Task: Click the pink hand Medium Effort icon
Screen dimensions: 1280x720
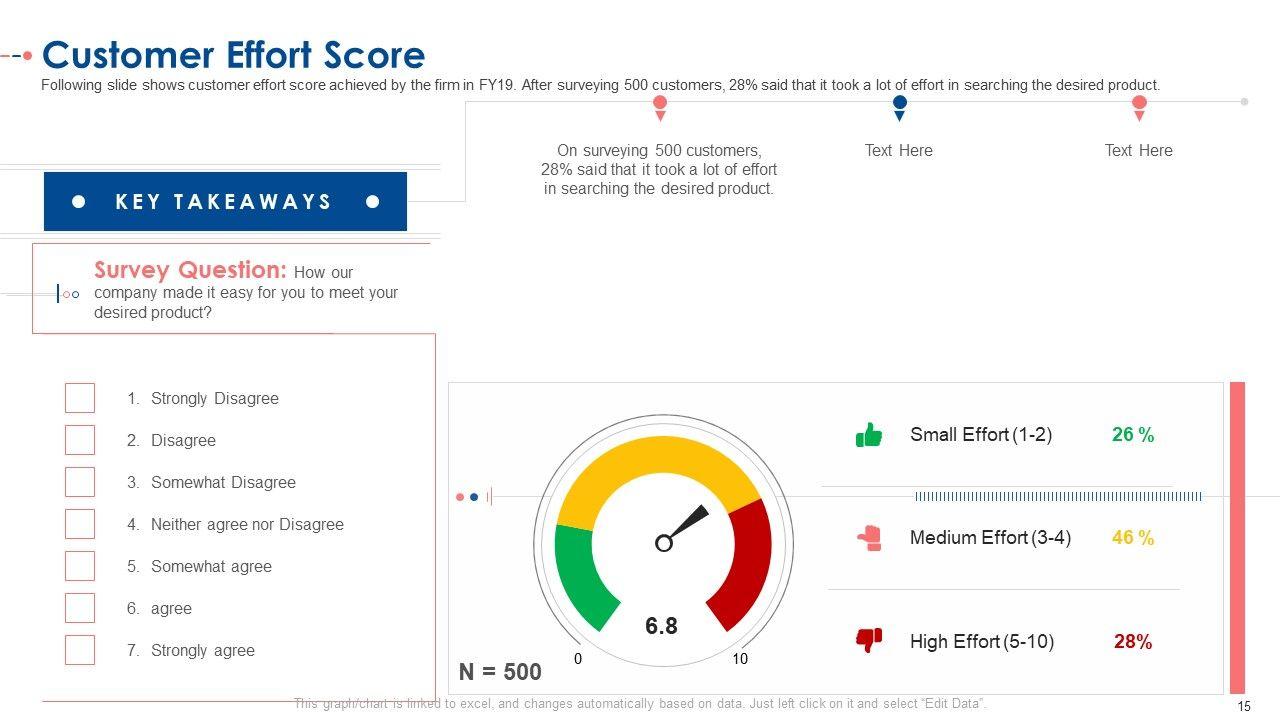Action: 869,538
